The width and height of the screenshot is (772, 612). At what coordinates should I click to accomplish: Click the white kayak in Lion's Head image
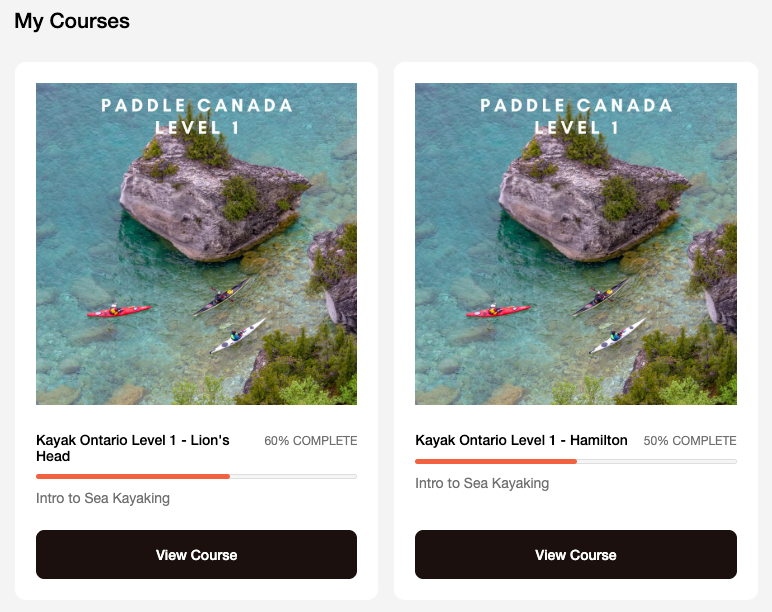click(x=238, y=336)
